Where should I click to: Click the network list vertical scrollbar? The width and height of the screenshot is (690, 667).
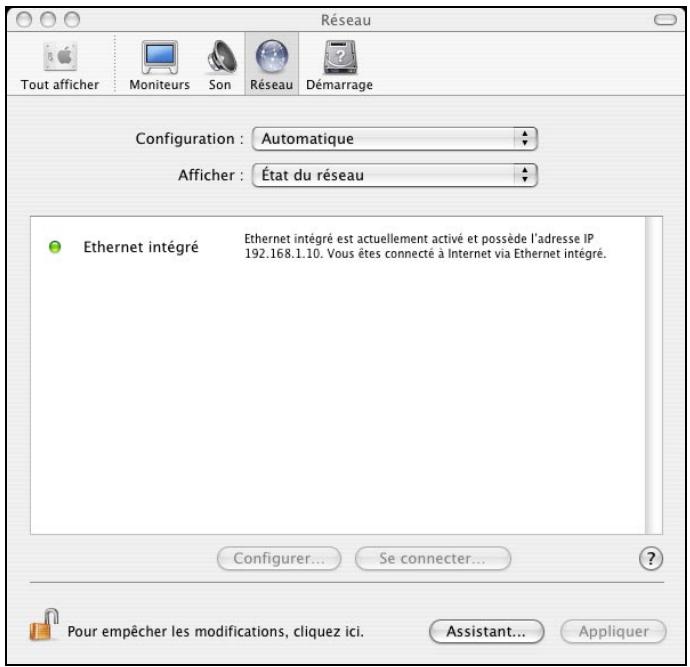[653, 375]
